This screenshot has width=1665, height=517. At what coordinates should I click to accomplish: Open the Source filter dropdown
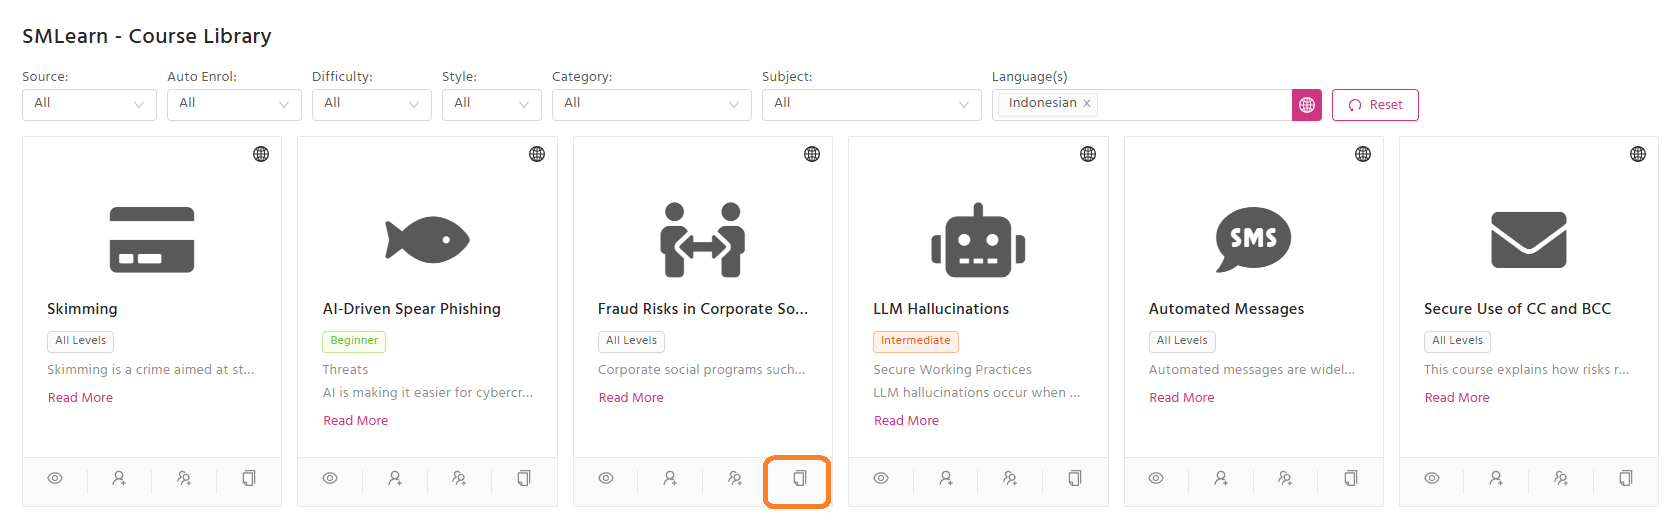click(x=89, y=104)
